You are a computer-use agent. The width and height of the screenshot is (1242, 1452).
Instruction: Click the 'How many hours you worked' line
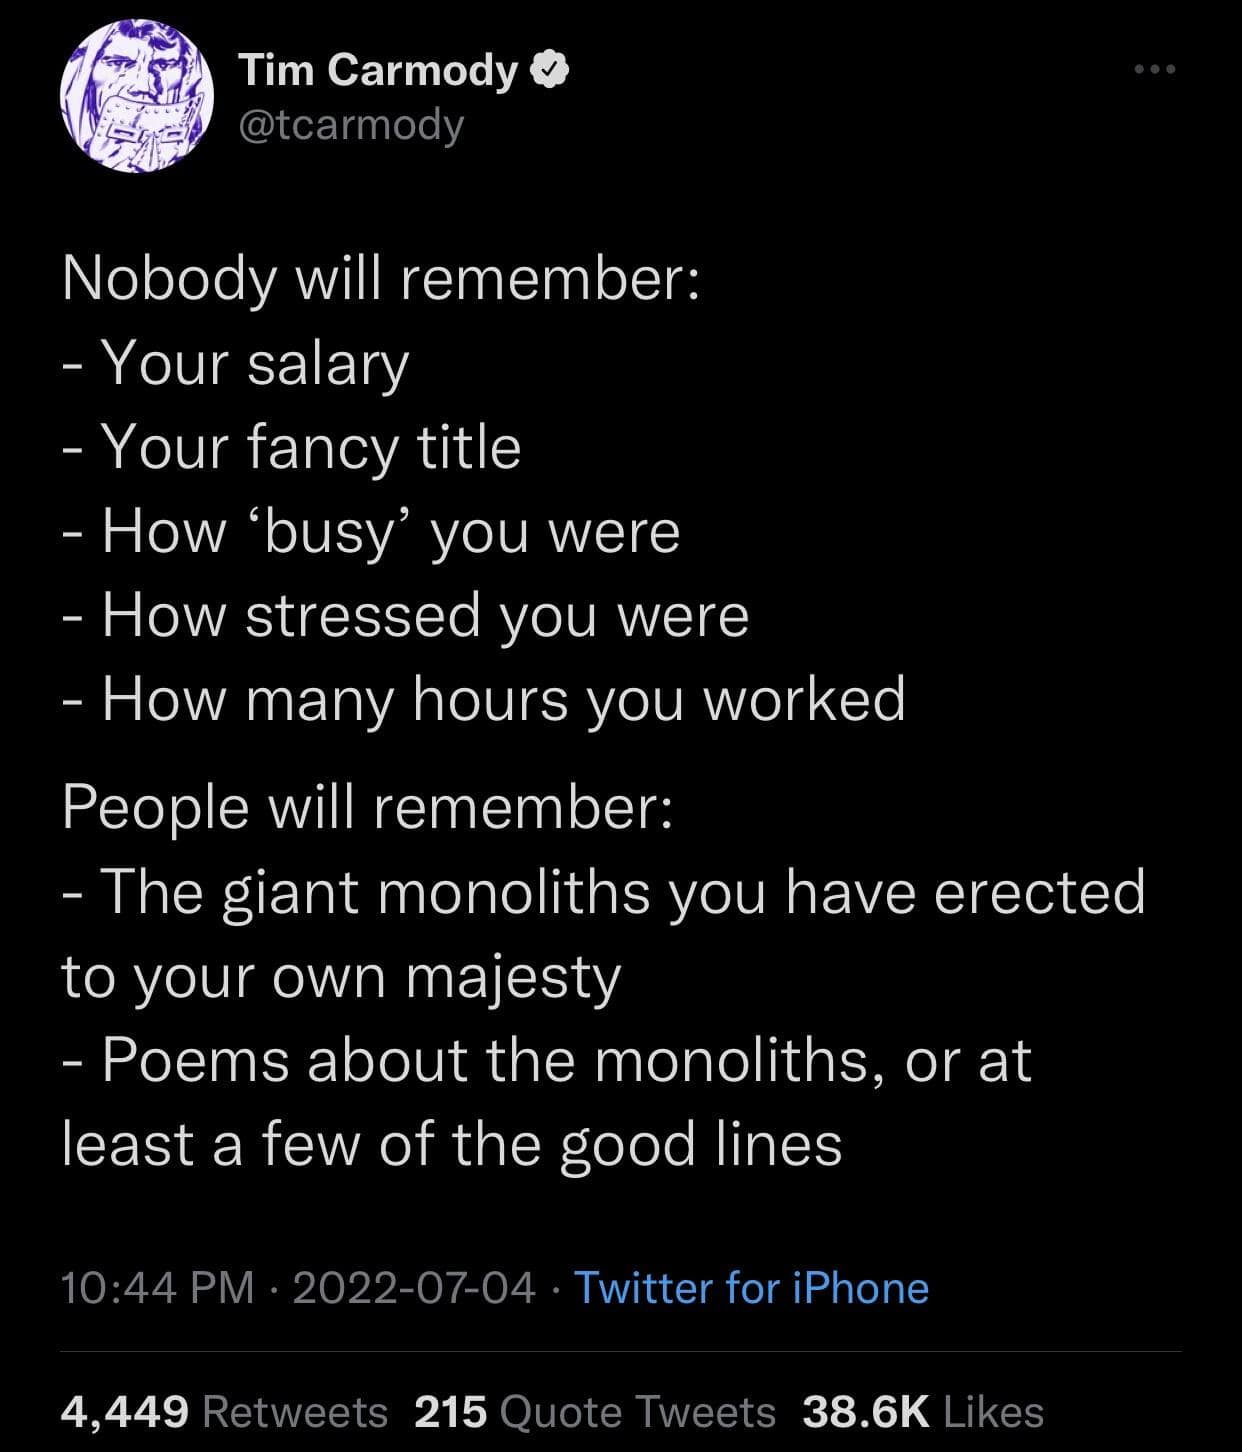pos(503,699)
